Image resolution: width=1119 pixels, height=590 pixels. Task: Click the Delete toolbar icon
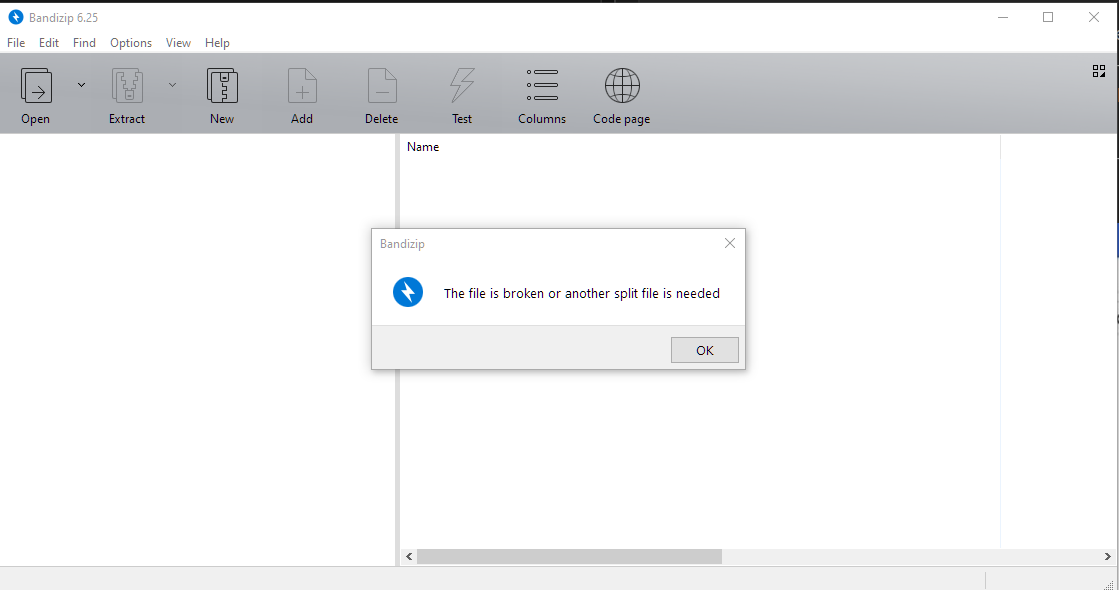click(x=382, y=86)
